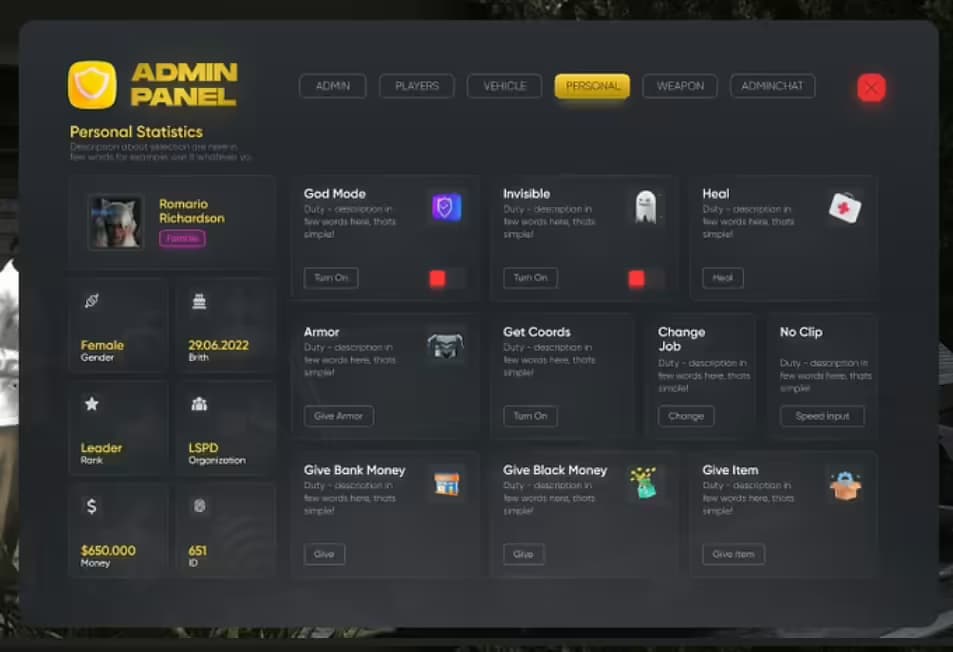Click the Give Armor button
The width and height of the screenshot is (953, 652).
339,416
